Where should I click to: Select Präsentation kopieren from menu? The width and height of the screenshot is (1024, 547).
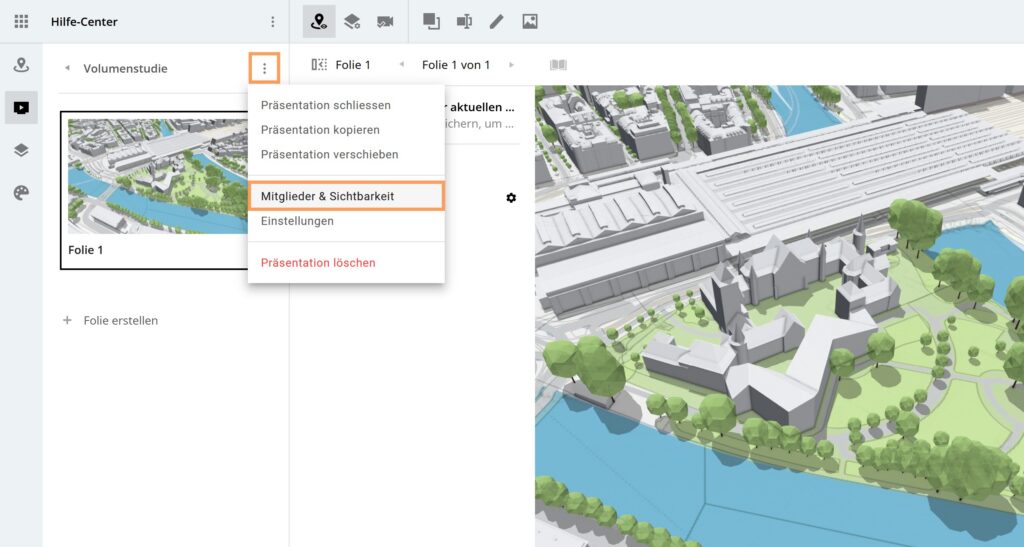(x=320, y=130)
